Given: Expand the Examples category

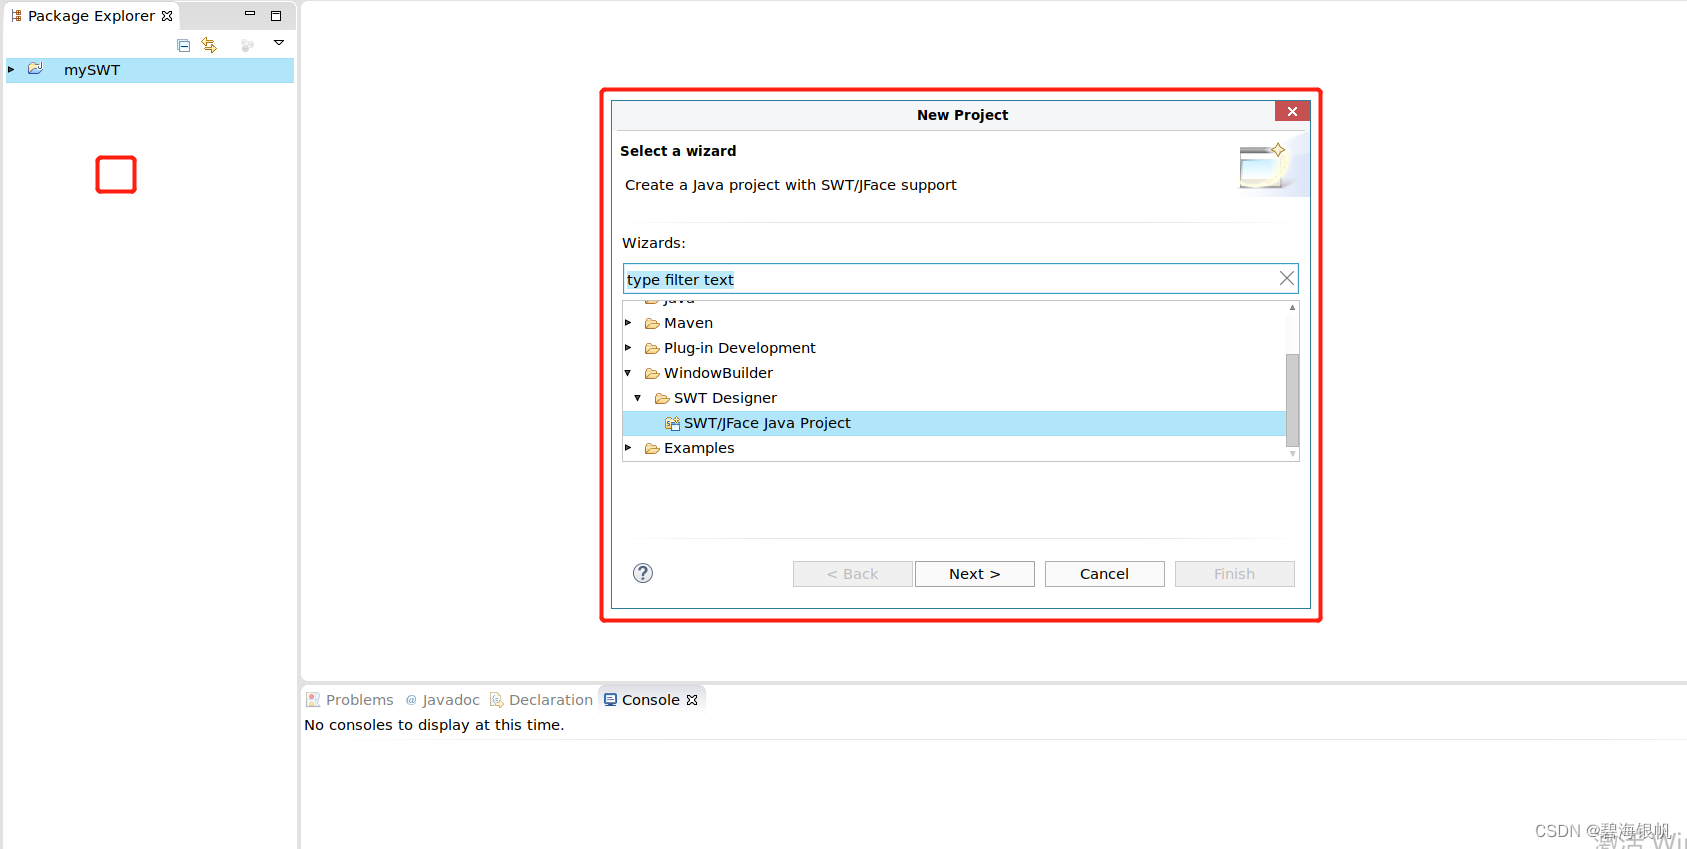Looking at the screenshot, I should click(x=628, y=448).
